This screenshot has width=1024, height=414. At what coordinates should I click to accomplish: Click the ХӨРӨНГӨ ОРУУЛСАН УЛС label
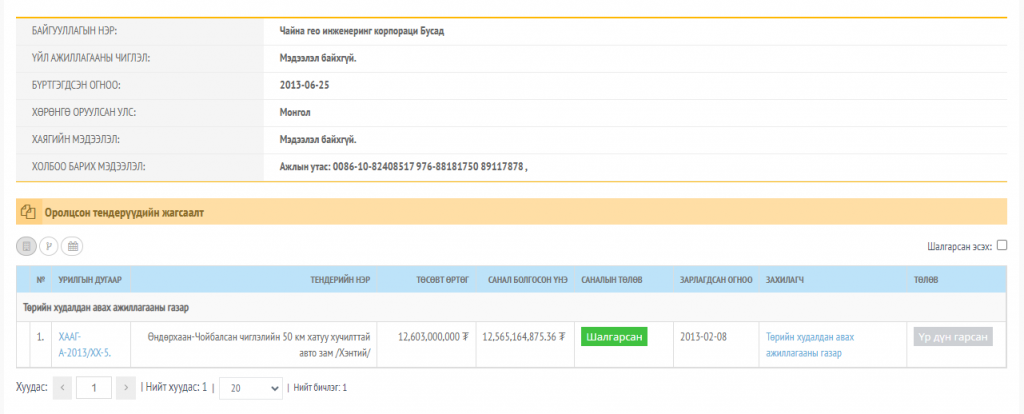[84, 112]
